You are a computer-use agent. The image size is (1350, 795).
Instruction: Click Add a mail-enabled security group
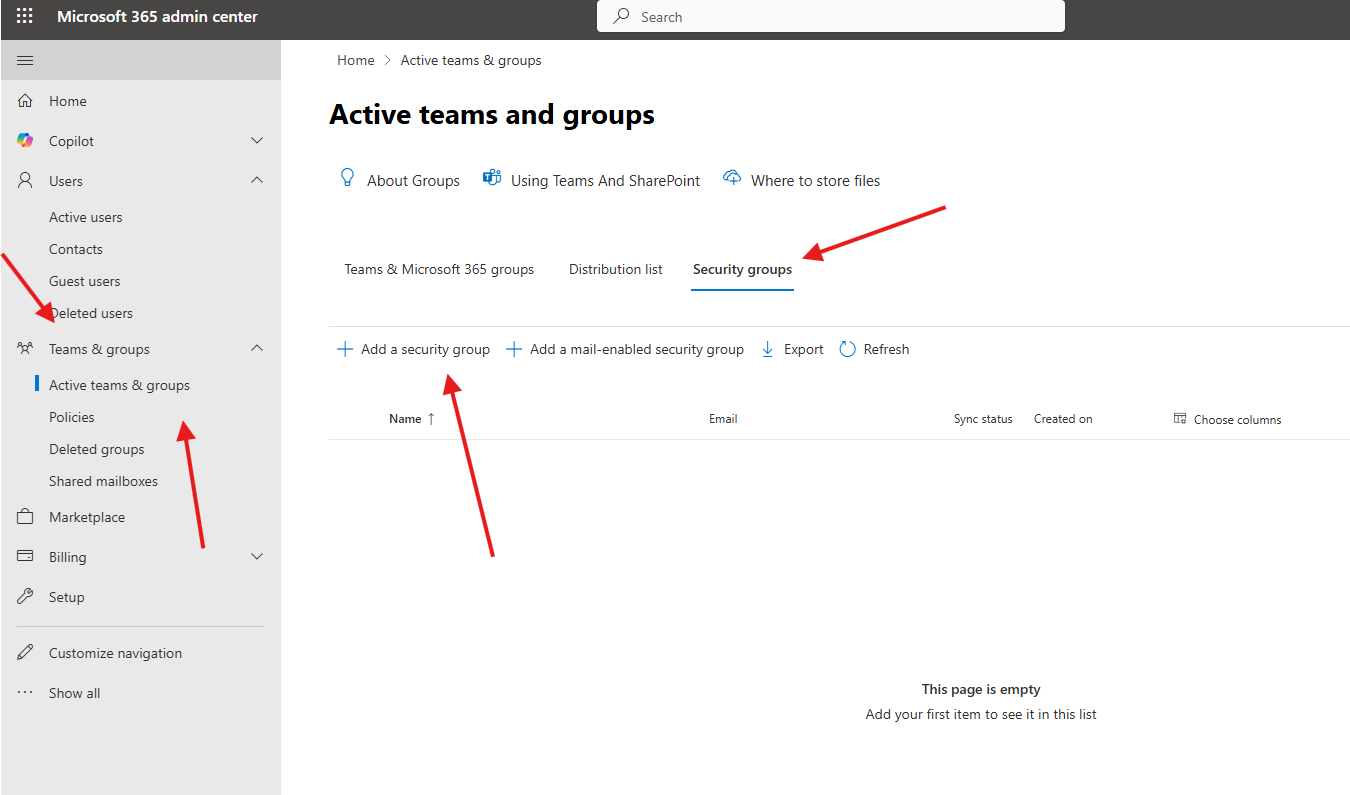point(625,349)
